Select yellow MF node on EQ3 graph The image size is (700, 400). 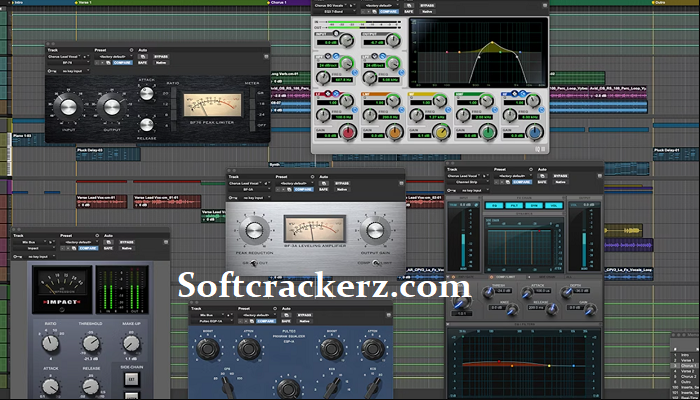[x=492, y=43]
